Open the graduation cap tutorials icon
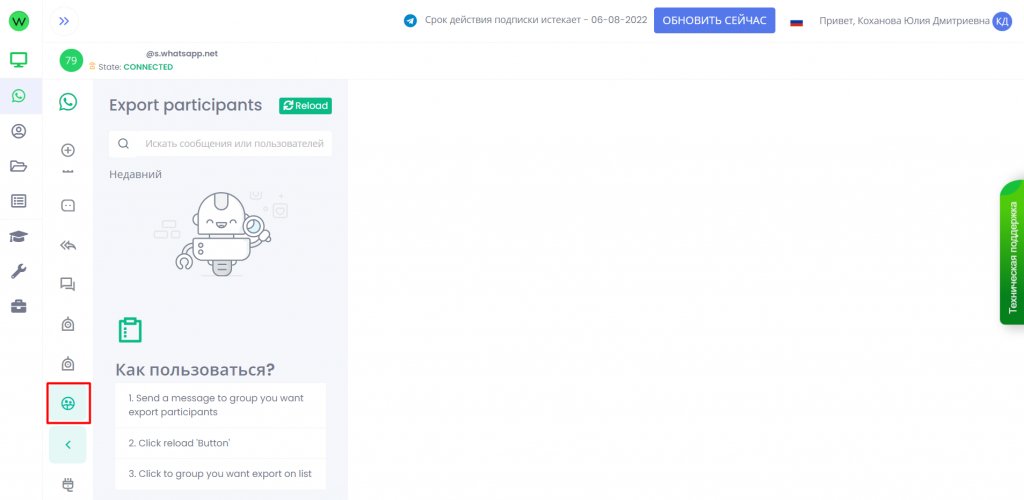 [19, 236]
